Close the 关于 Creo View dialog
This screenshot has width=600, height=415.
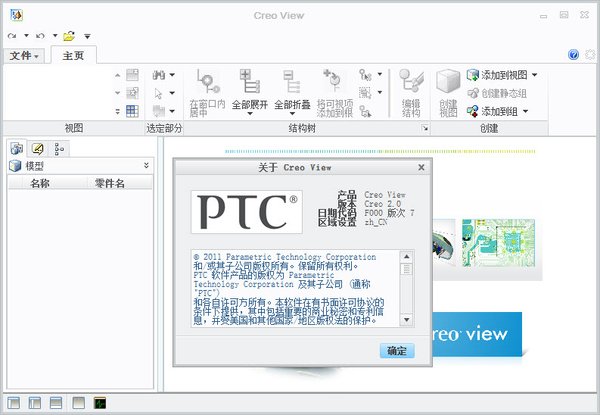(421, 168)
